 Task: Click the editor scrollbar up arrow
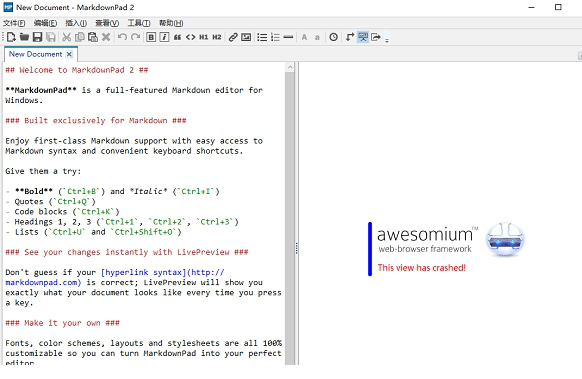coord(290,67)
